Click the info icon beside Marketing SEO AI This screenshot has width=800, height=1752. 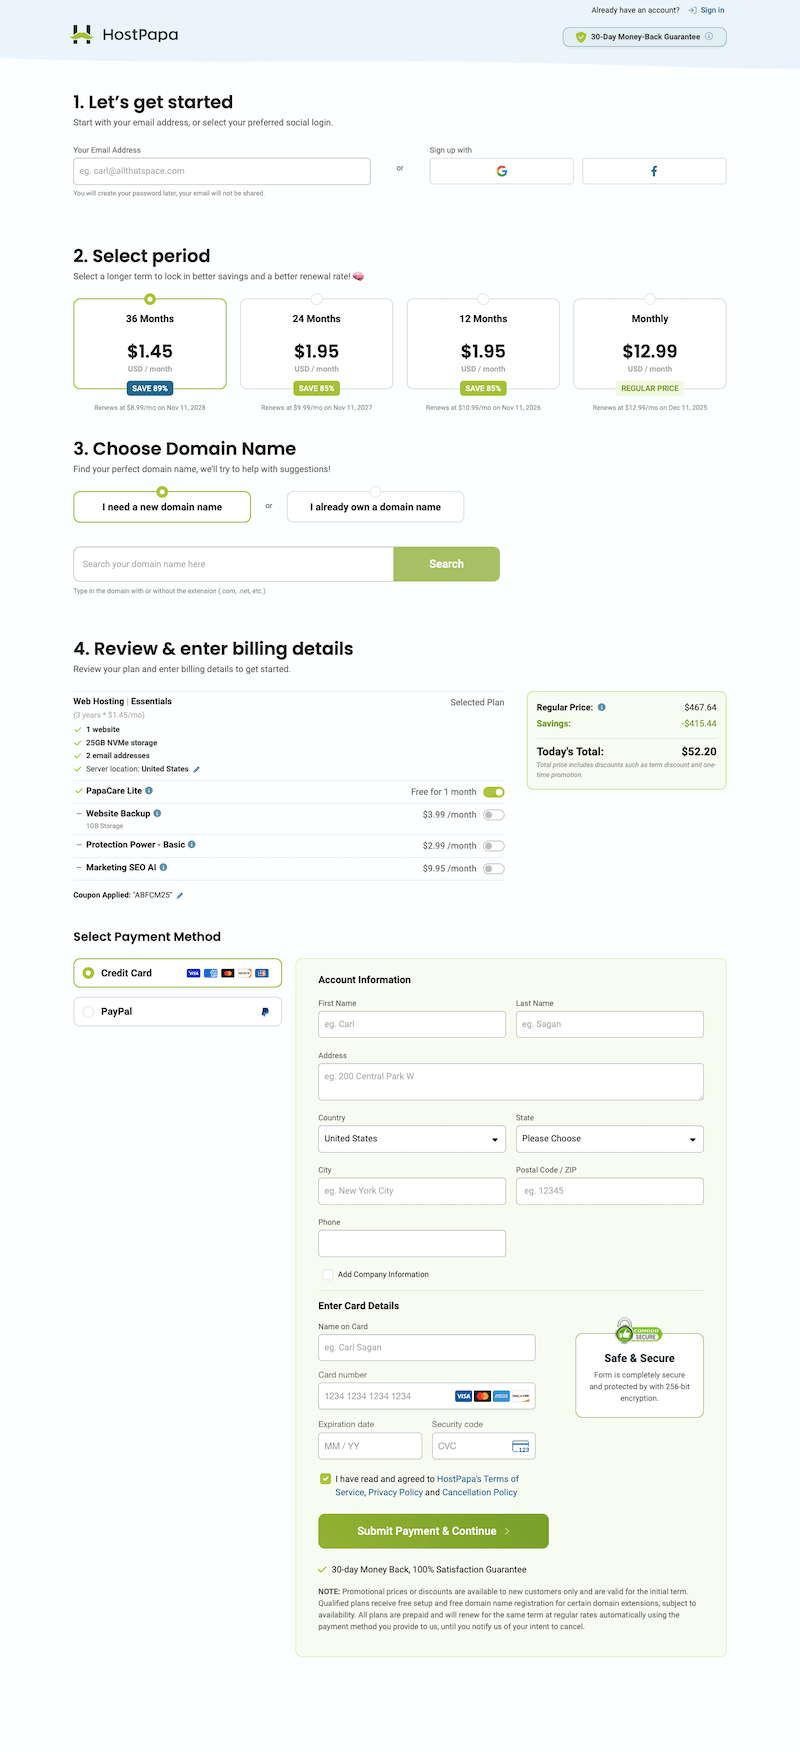[163, 868]
